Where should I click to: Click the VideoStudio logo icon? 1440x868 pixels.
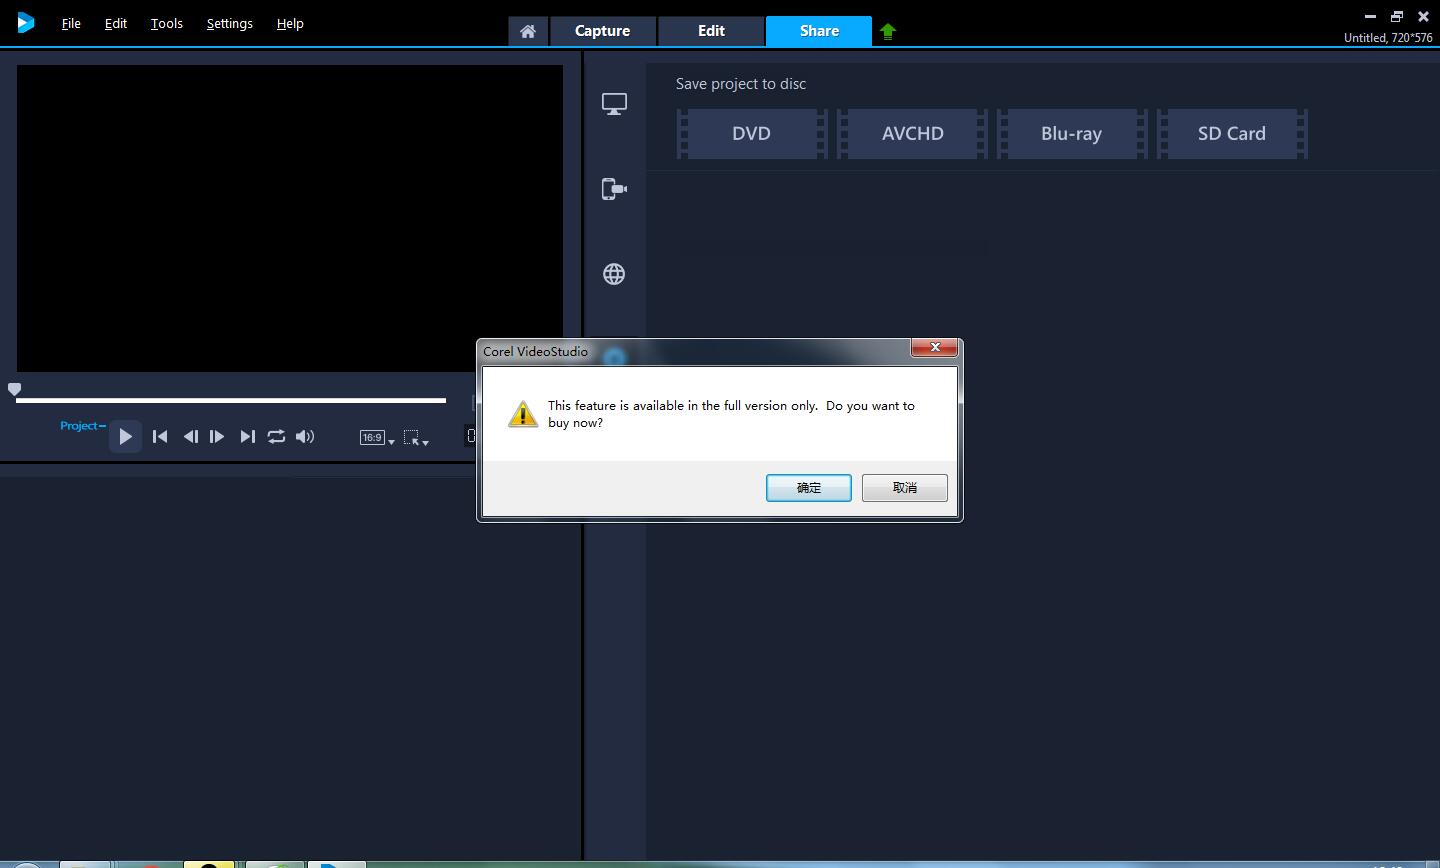26,22
